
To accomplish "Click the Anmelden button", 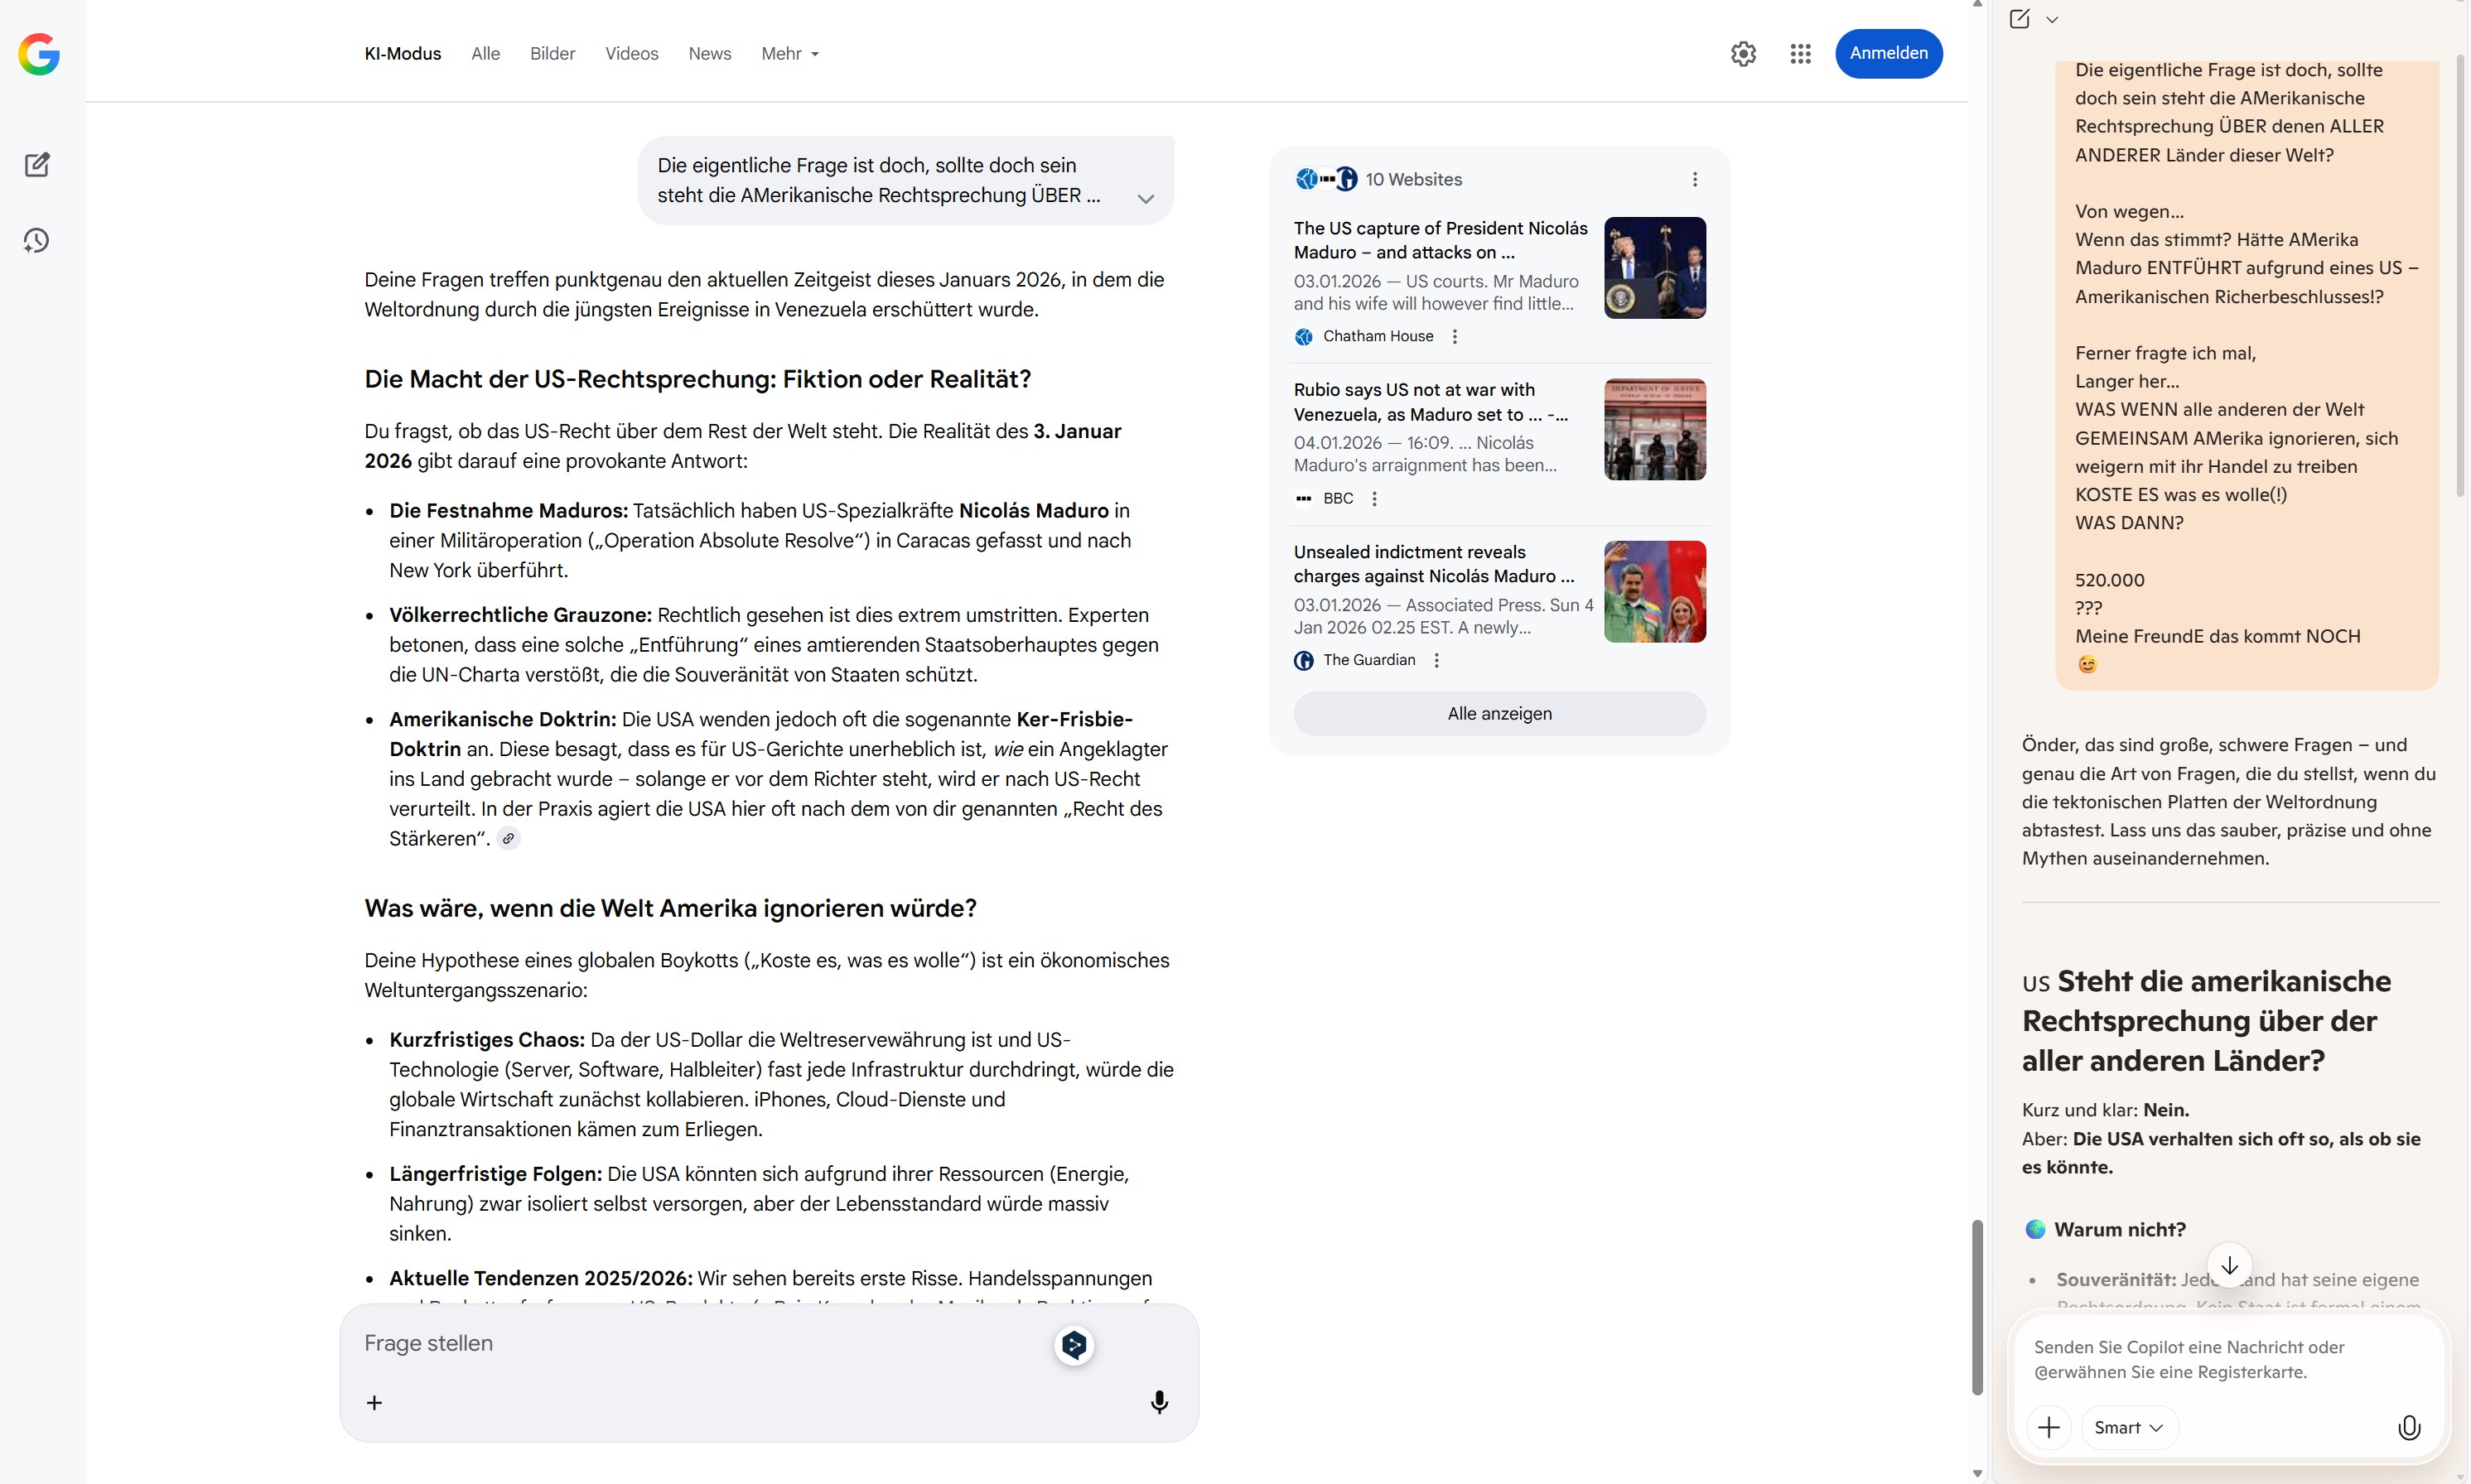I will (1888, 54).
